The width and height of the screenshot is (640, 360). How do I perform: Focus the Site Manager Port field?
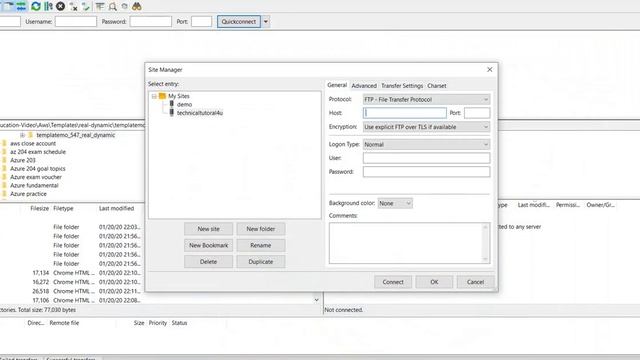[x=477, y=113]
